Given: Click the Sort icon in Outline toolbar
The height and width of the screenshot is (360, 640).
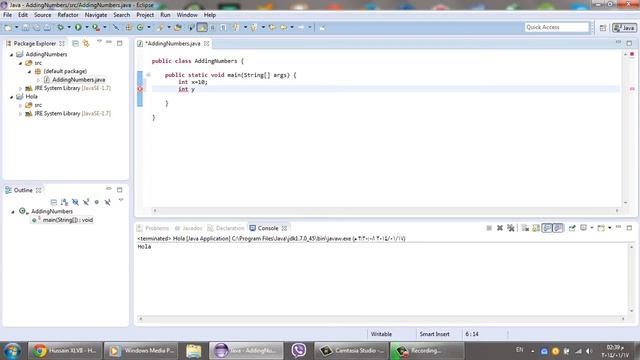Looking at the screenshot, I should 64,202.
